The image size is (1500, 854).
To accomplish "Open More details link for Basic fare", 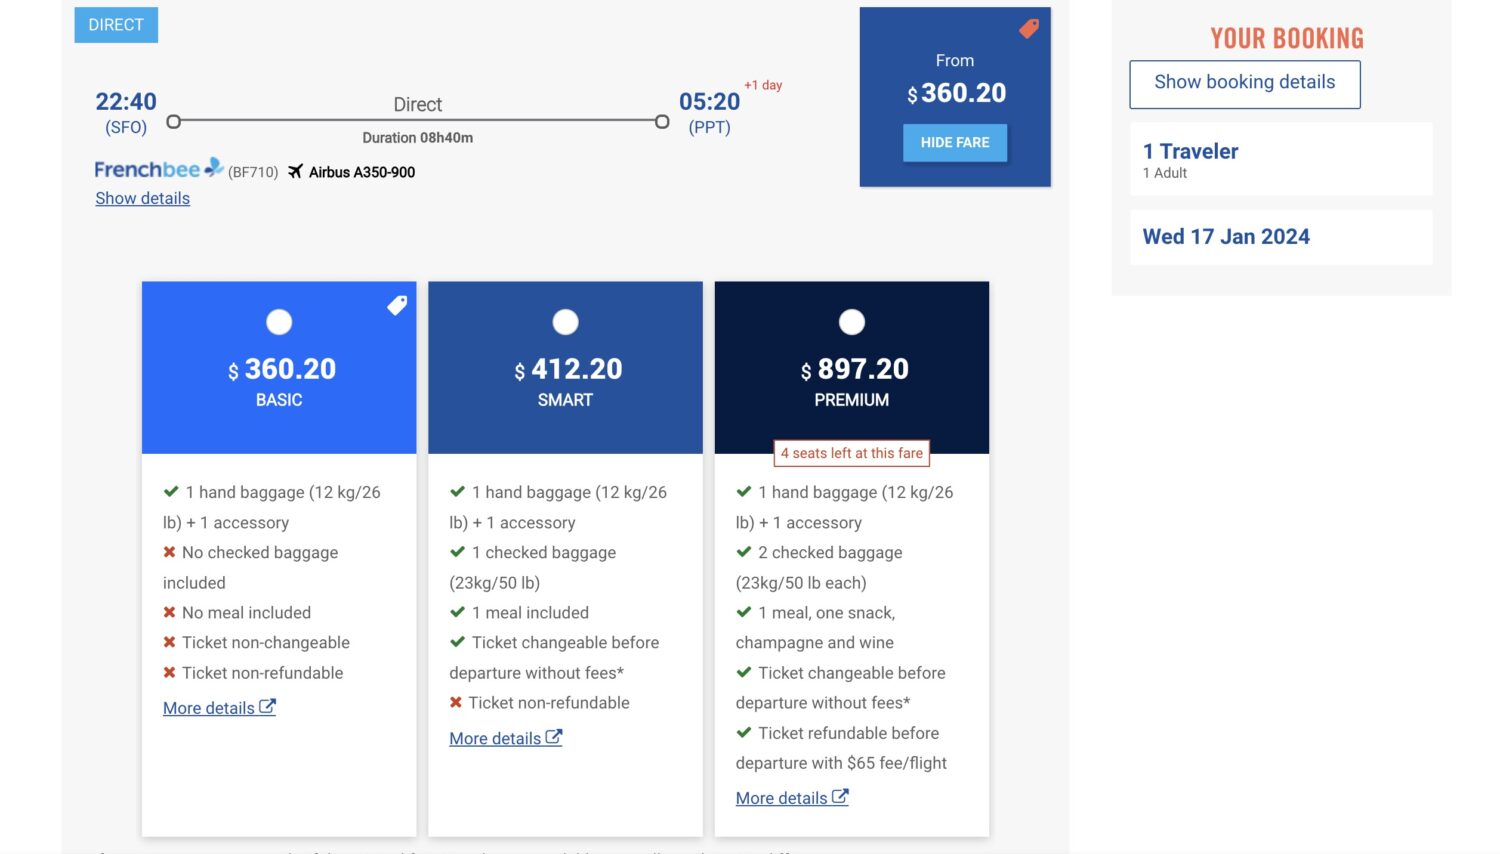I will (x=209, y=708).
